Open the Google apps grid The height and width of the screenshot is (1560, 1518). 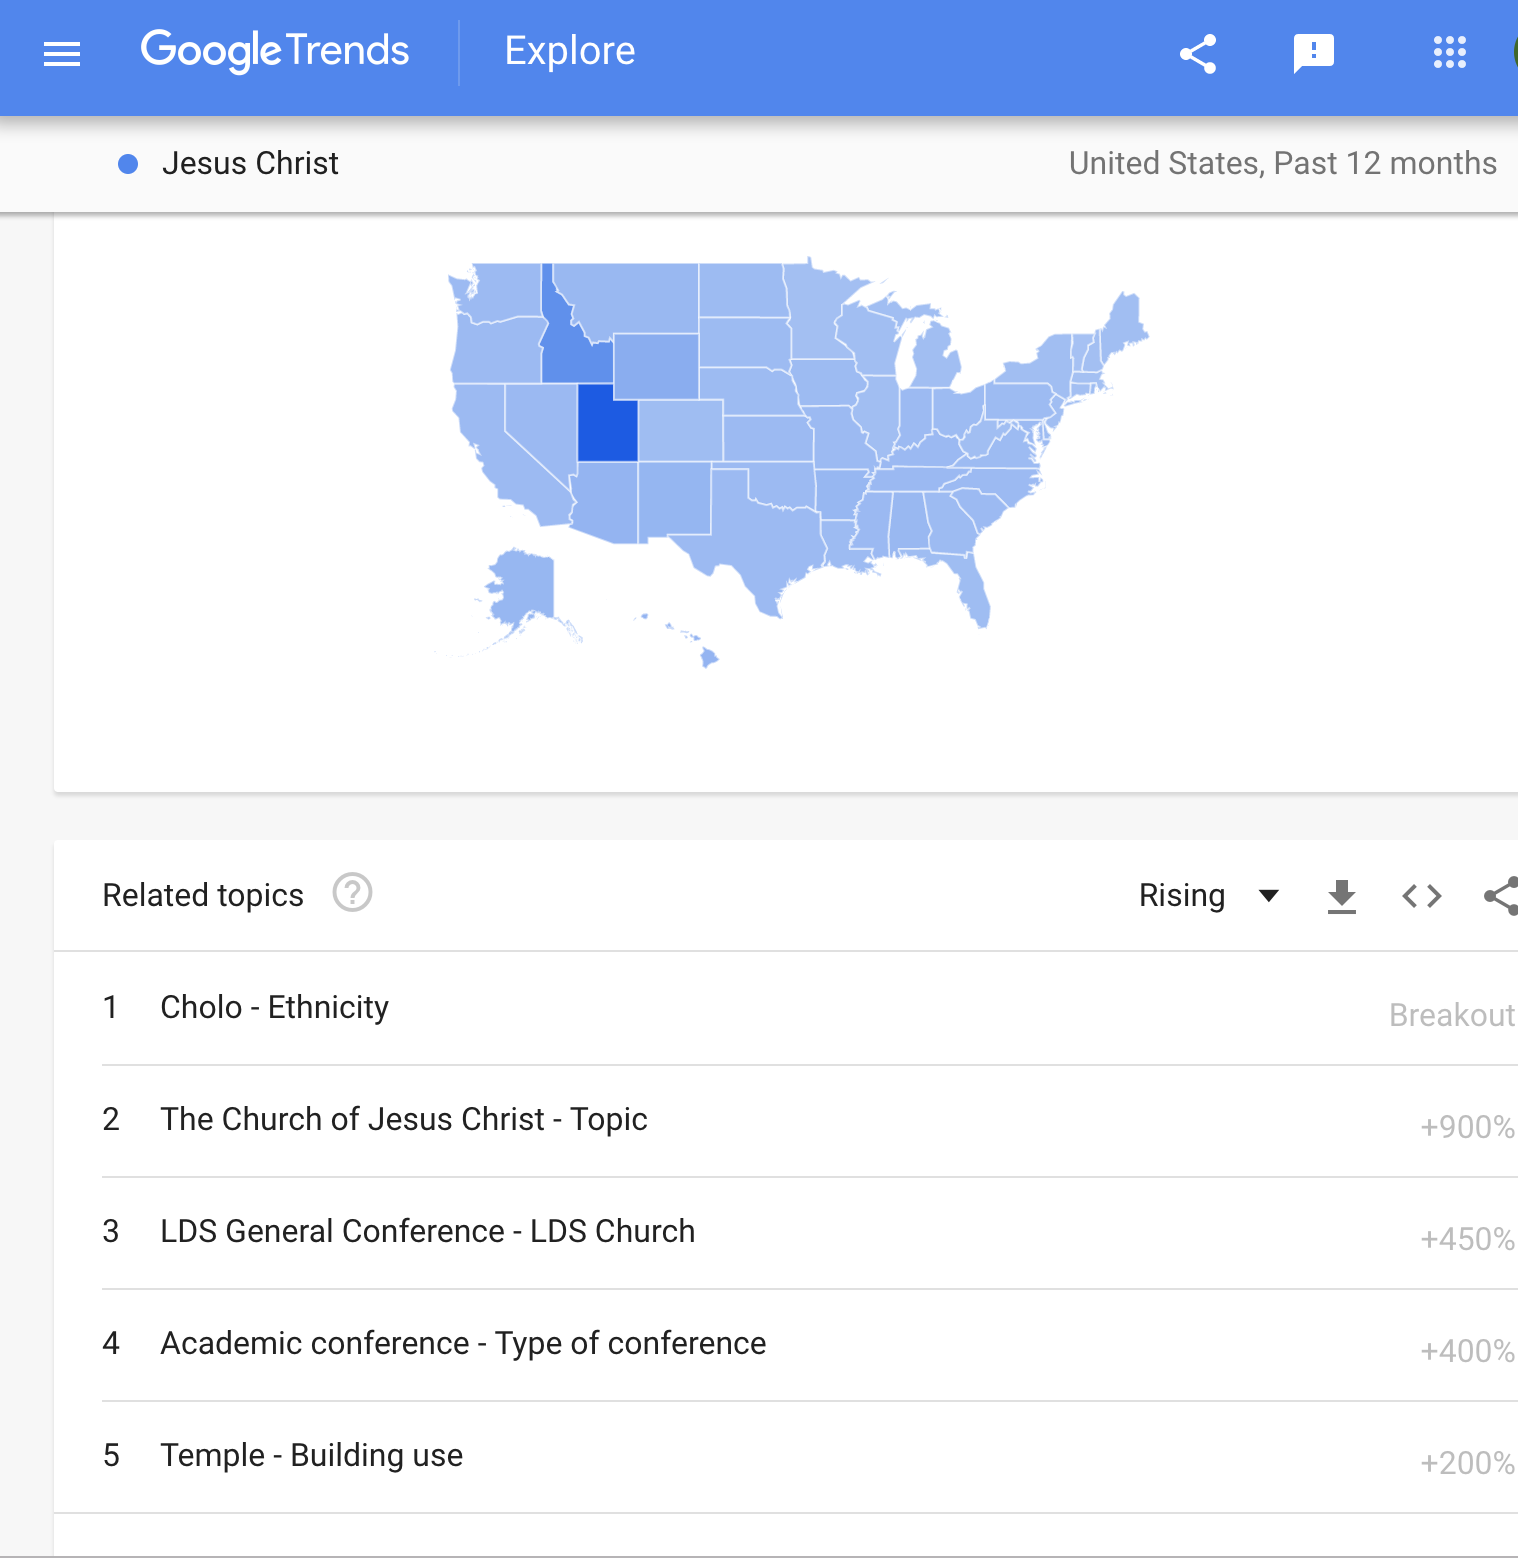pos(1449,53)
